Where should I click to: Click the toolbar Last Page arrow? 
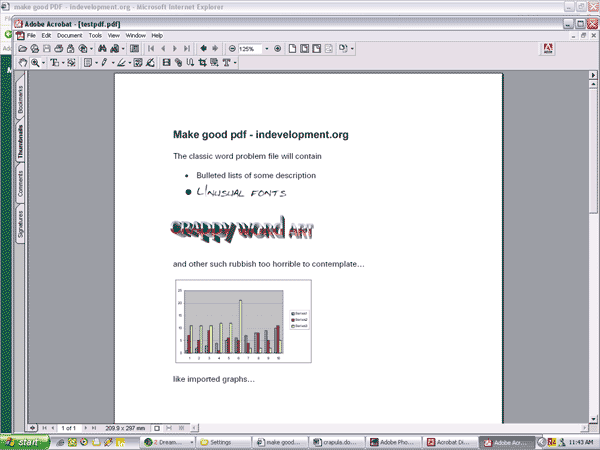pos(187,49)
